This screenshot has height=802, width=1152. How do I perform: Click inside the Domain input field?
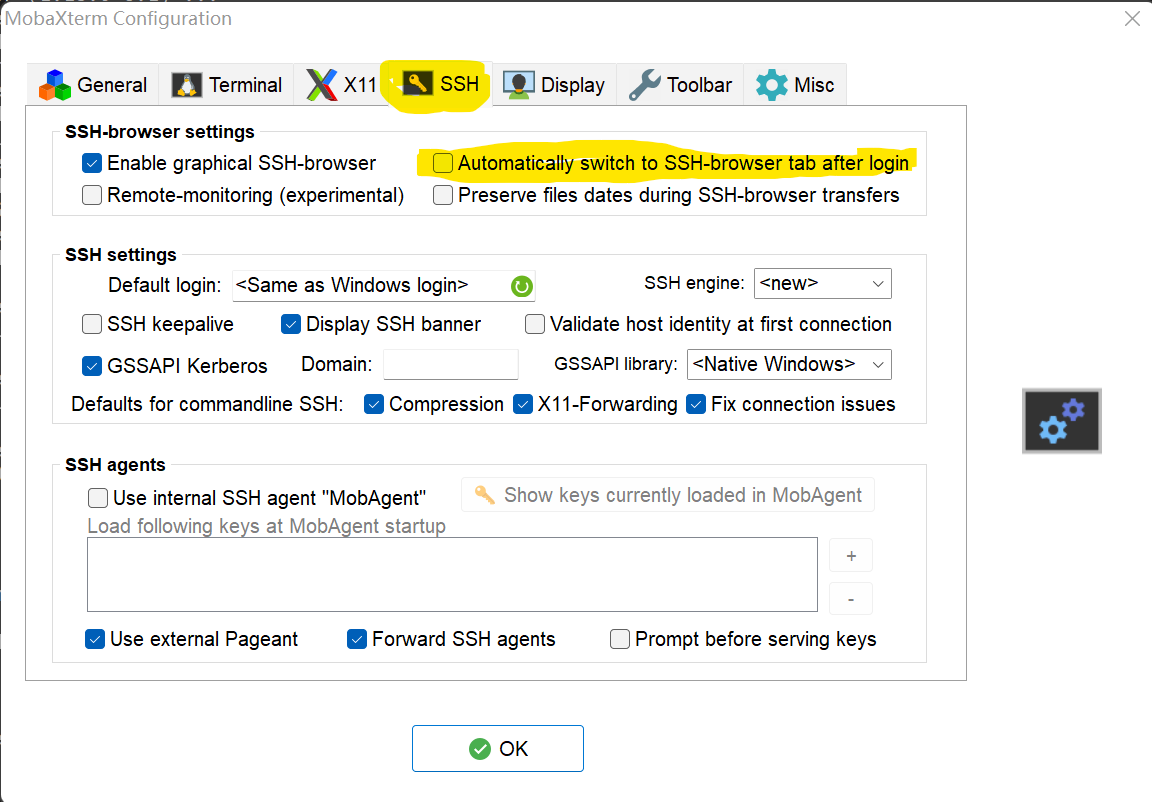pos(450,364)
